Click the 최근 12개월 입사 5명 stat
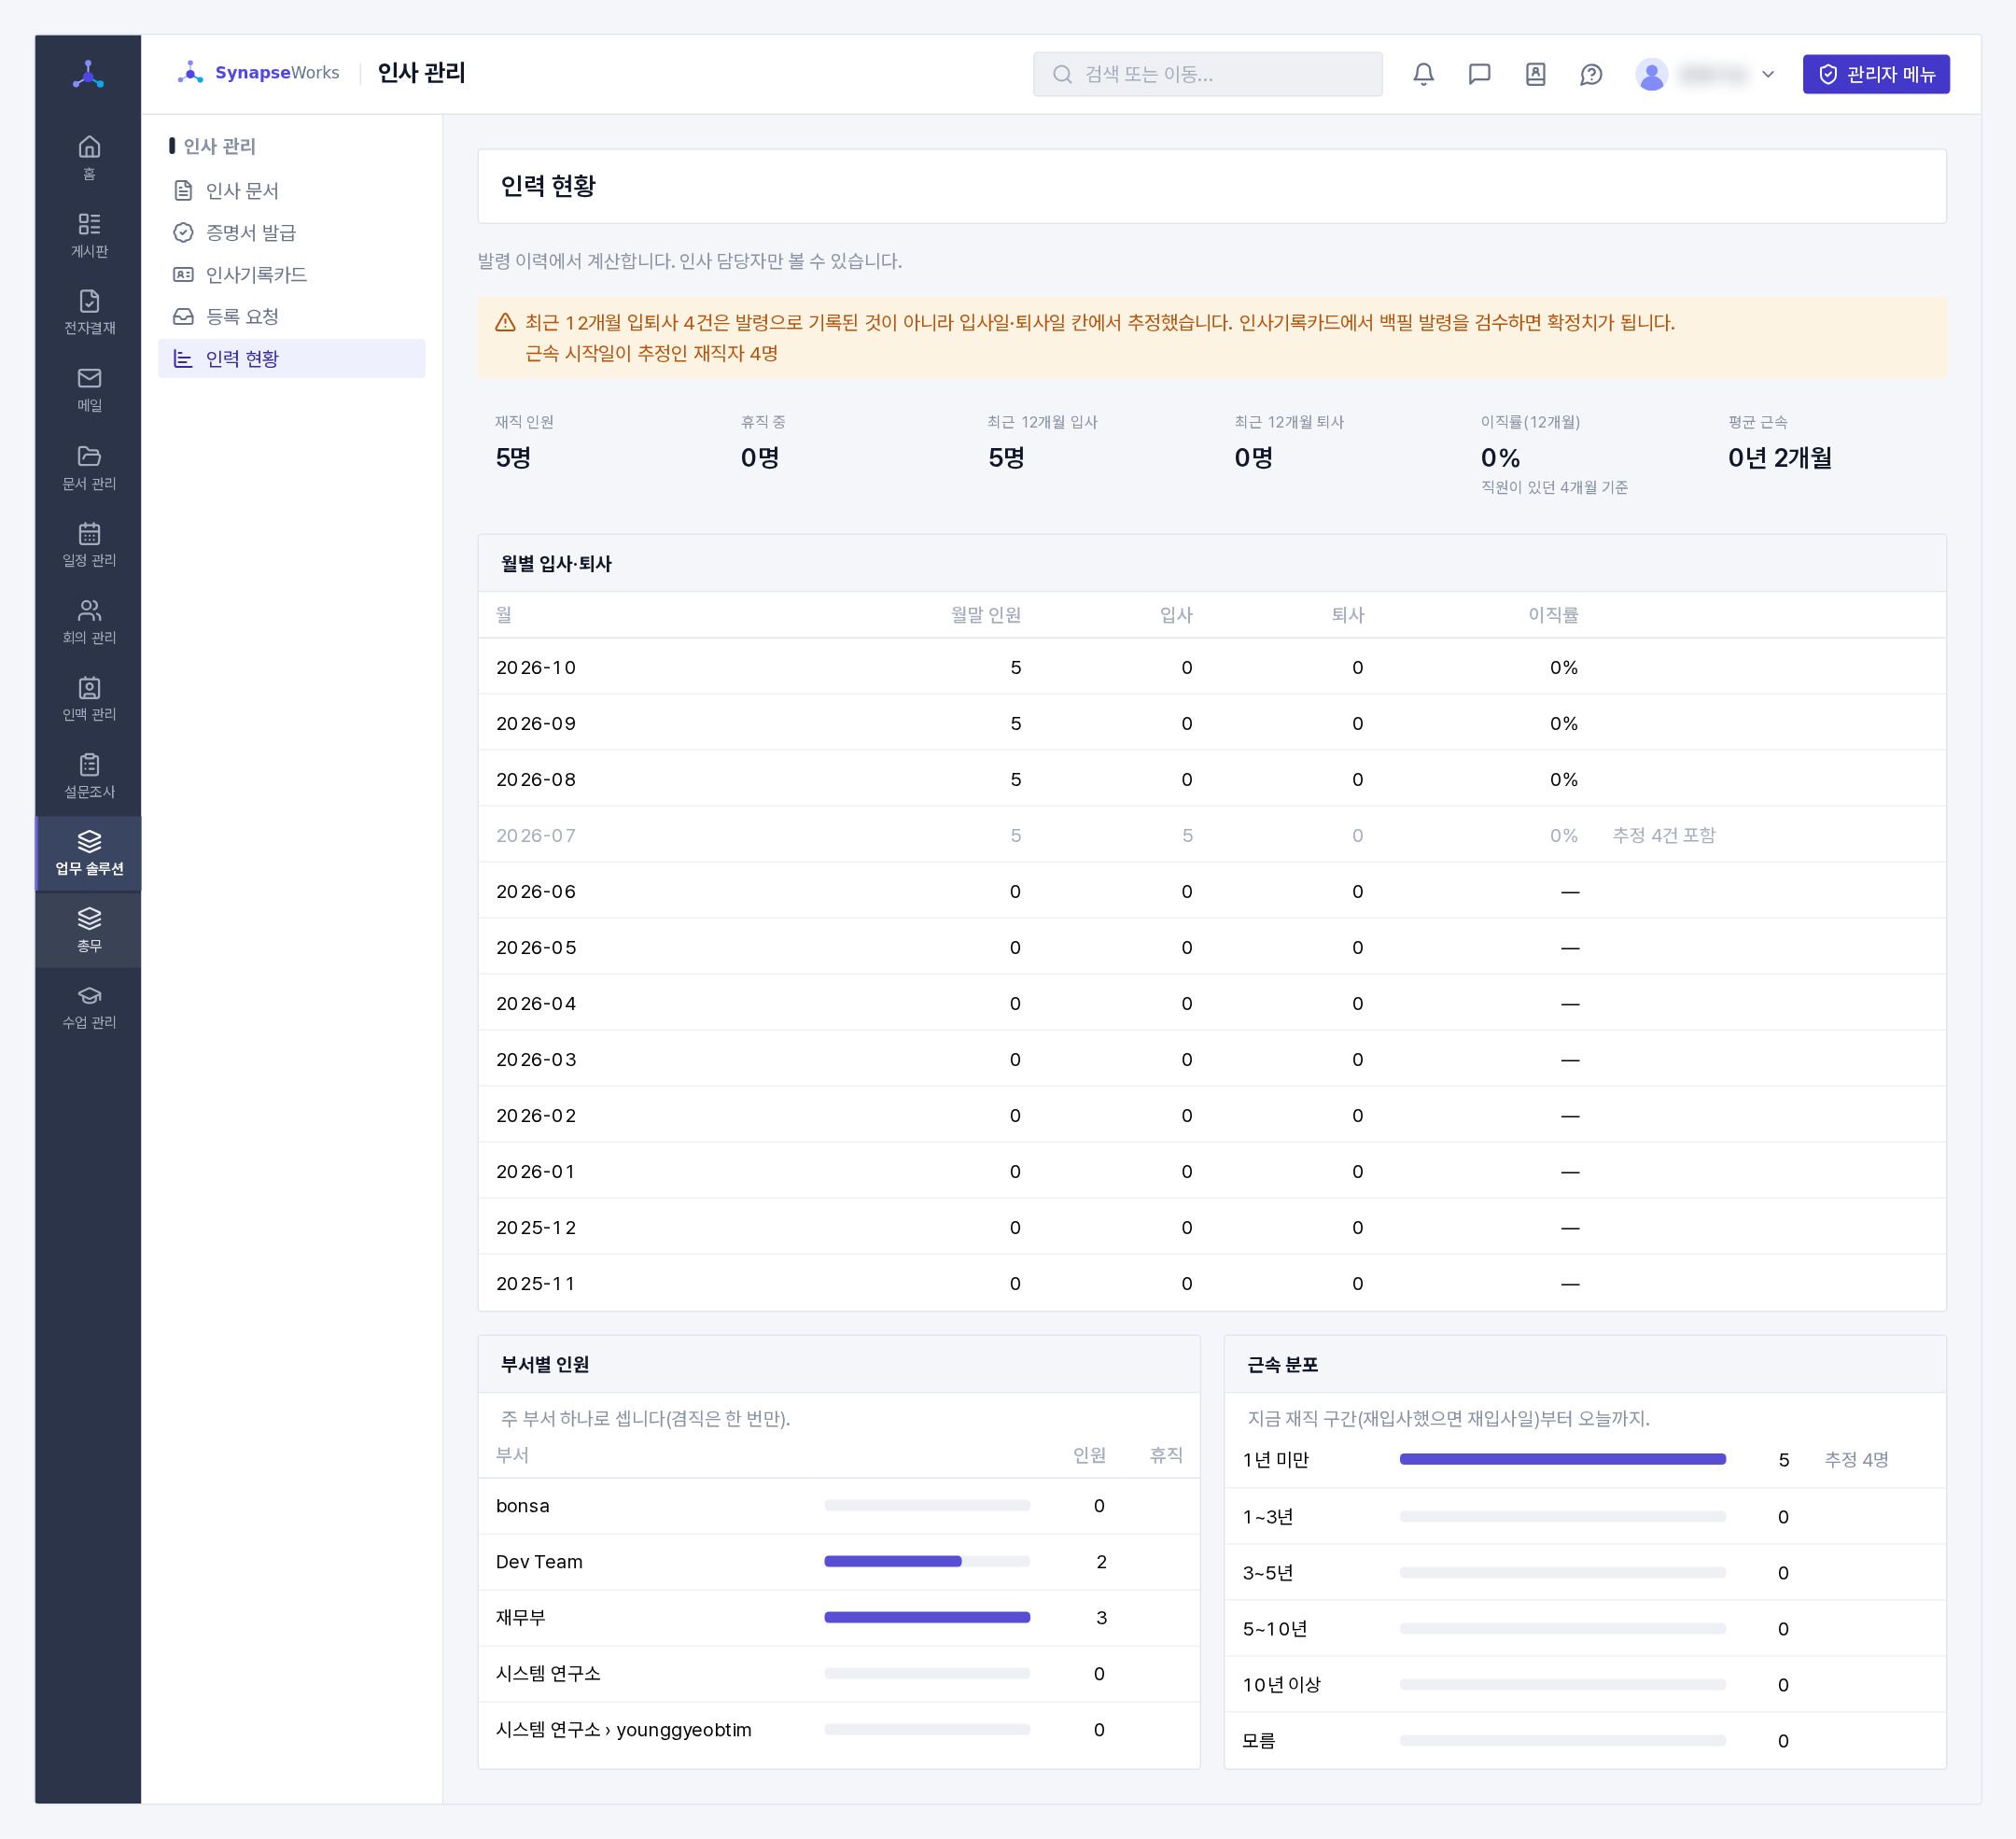This screenshot has width=2016, height=1839. pos(1042,444)
